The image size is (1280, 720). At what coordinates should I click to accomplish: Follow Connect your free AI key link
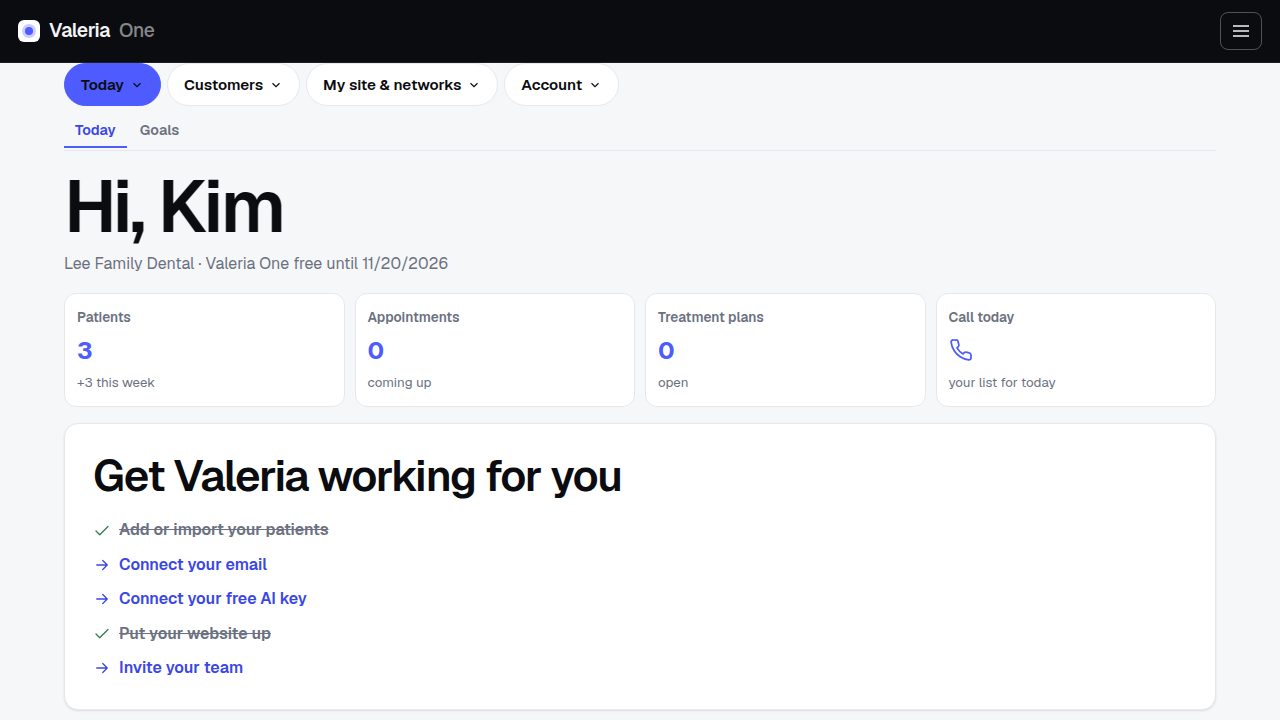tap(213, 599)
